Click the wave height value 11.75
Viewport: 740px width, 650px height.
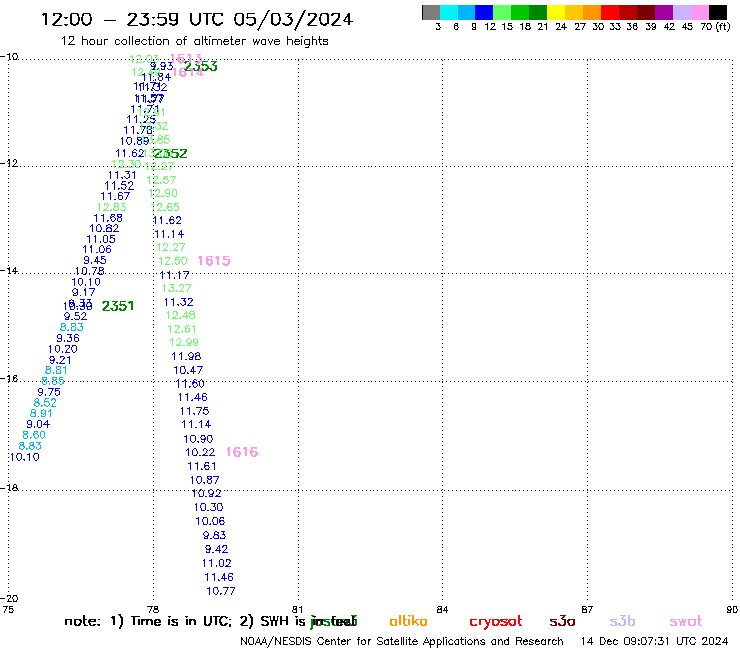click(x=194, y=411)
